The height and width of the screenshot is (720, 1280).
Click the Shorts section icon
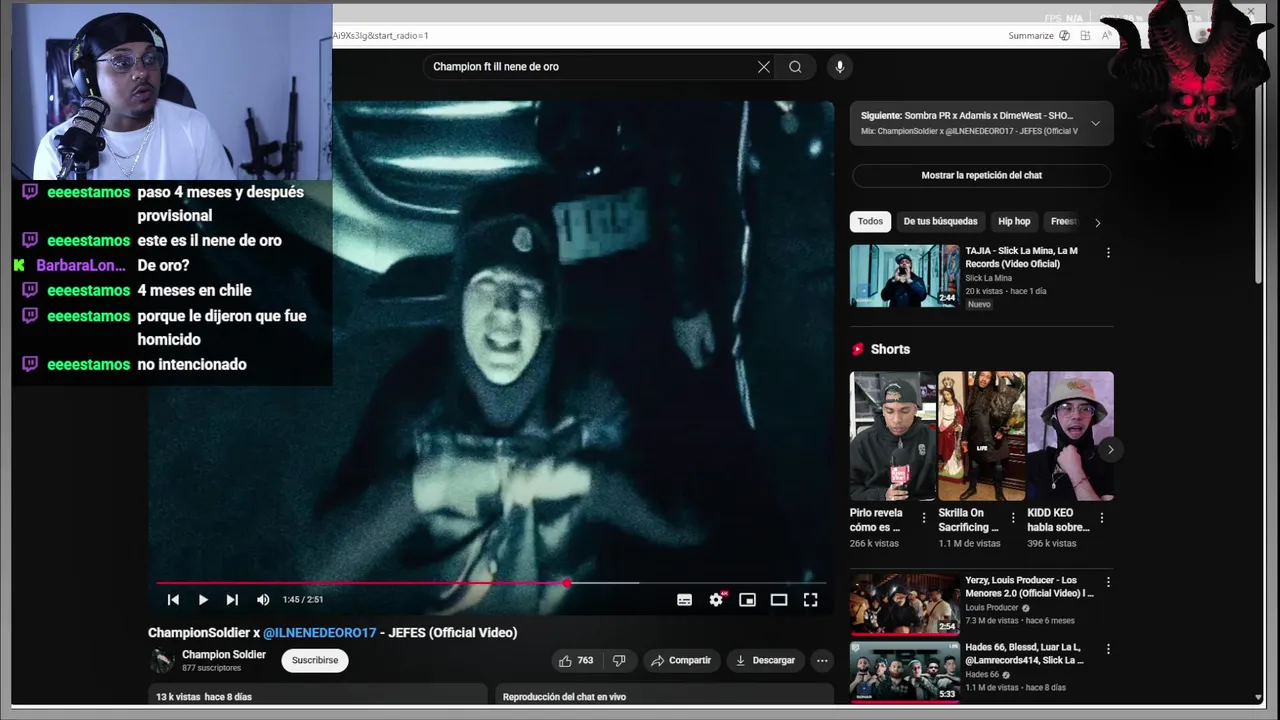coord(857,349)
